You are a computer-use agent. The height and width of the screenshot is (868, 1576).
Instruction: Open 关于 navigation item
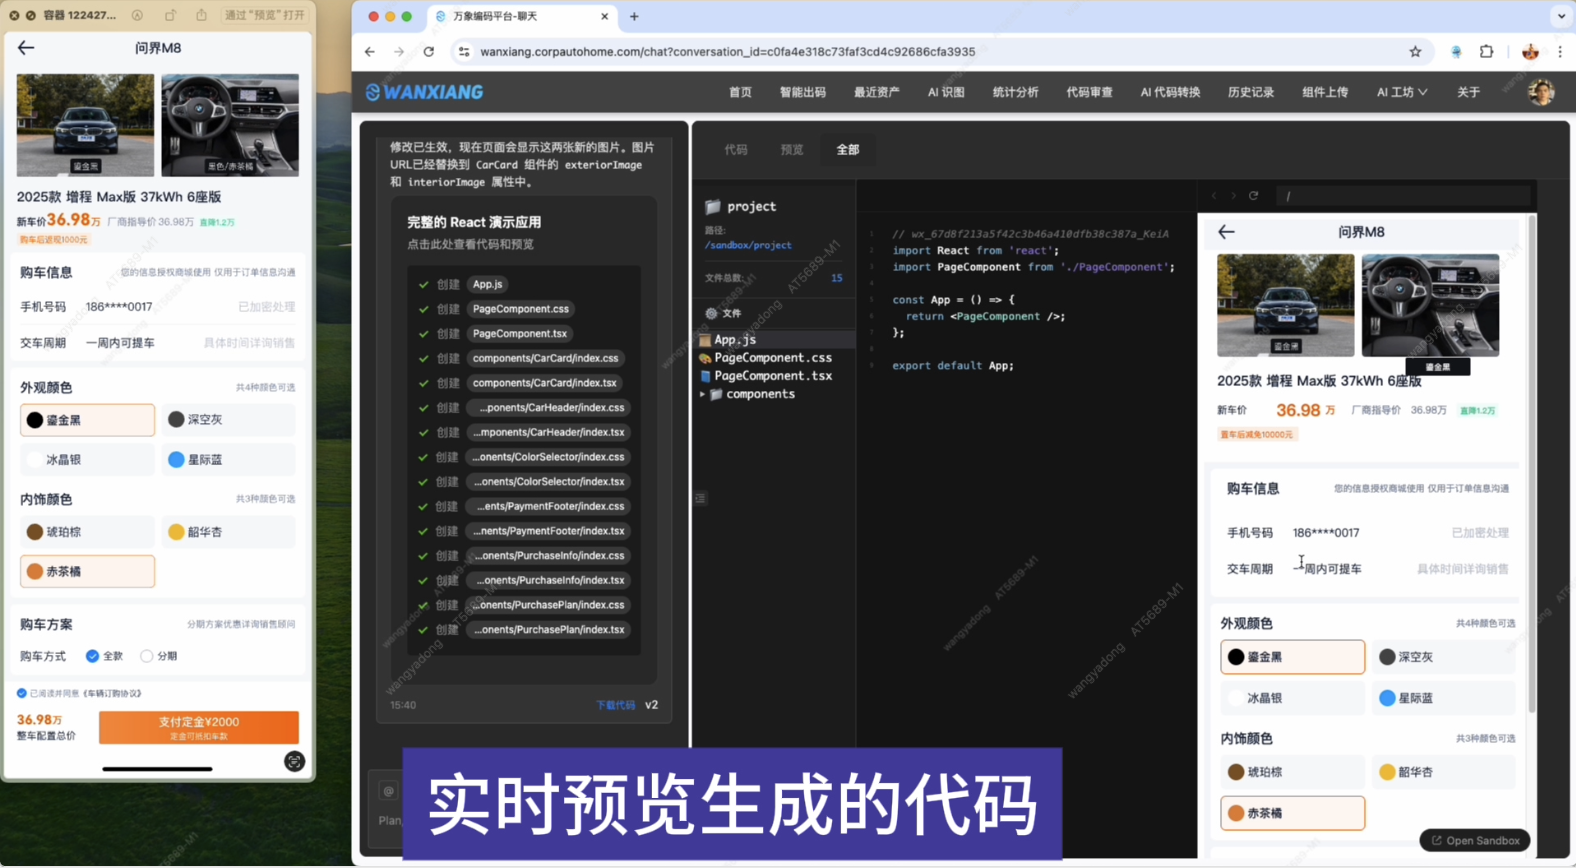point(1468,92)
